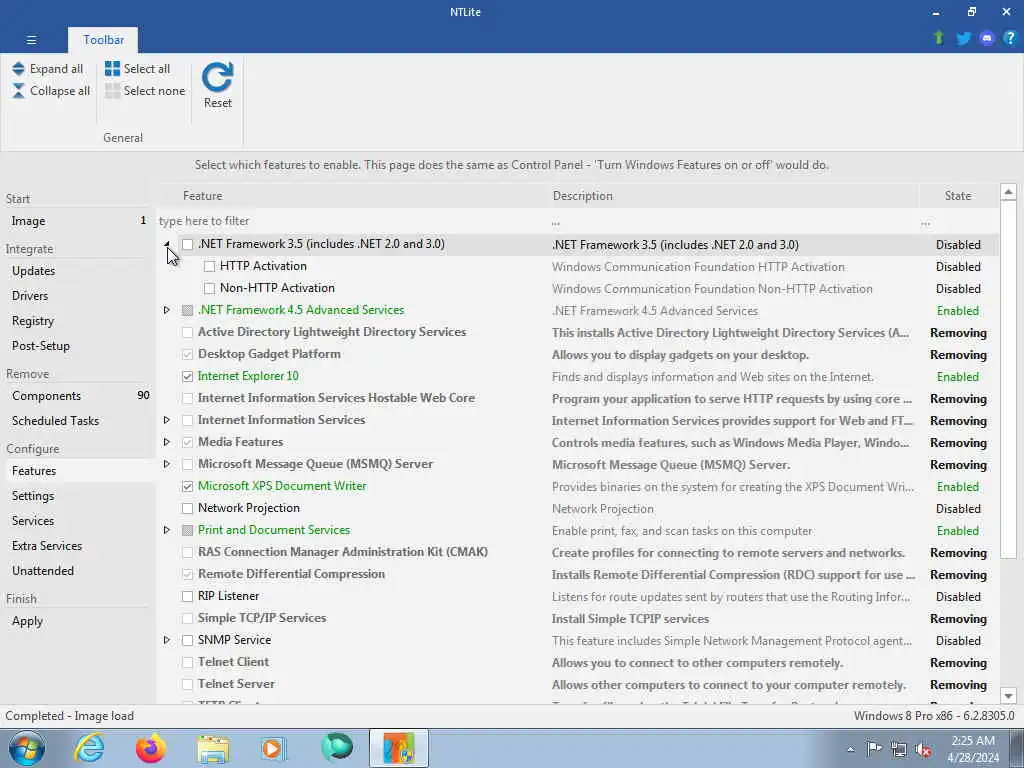Click the Reset circular arrow icon
Screen dimensions: 1024x768
coord(217,77)
